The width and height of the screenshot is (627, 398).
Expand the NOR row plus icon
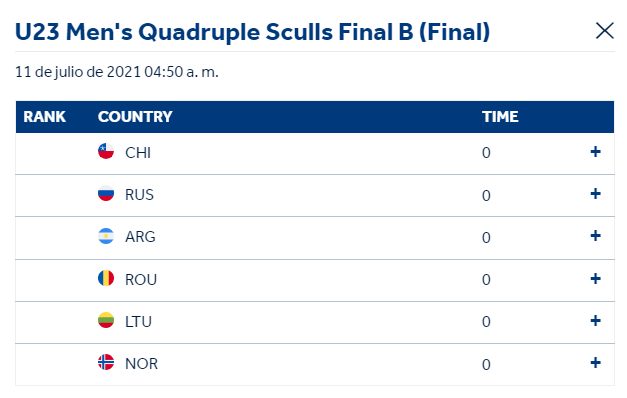pos(595,362)
